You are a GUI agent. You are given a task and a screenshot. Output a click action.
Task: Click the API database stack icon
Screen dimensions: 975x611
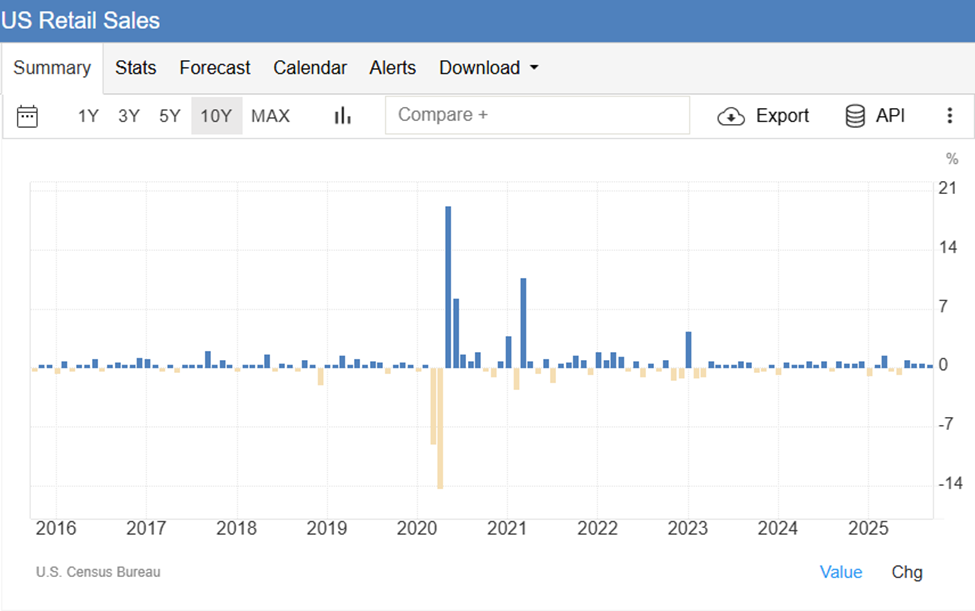click(x=855, y=116)
